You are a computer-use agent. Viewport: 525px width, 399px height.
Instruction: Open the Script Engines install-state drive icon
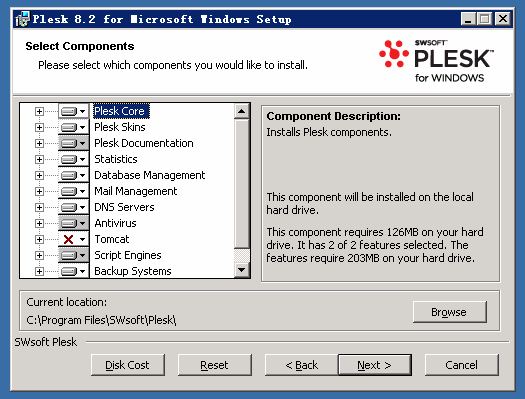pyautogui.click(x=74, y=255)
